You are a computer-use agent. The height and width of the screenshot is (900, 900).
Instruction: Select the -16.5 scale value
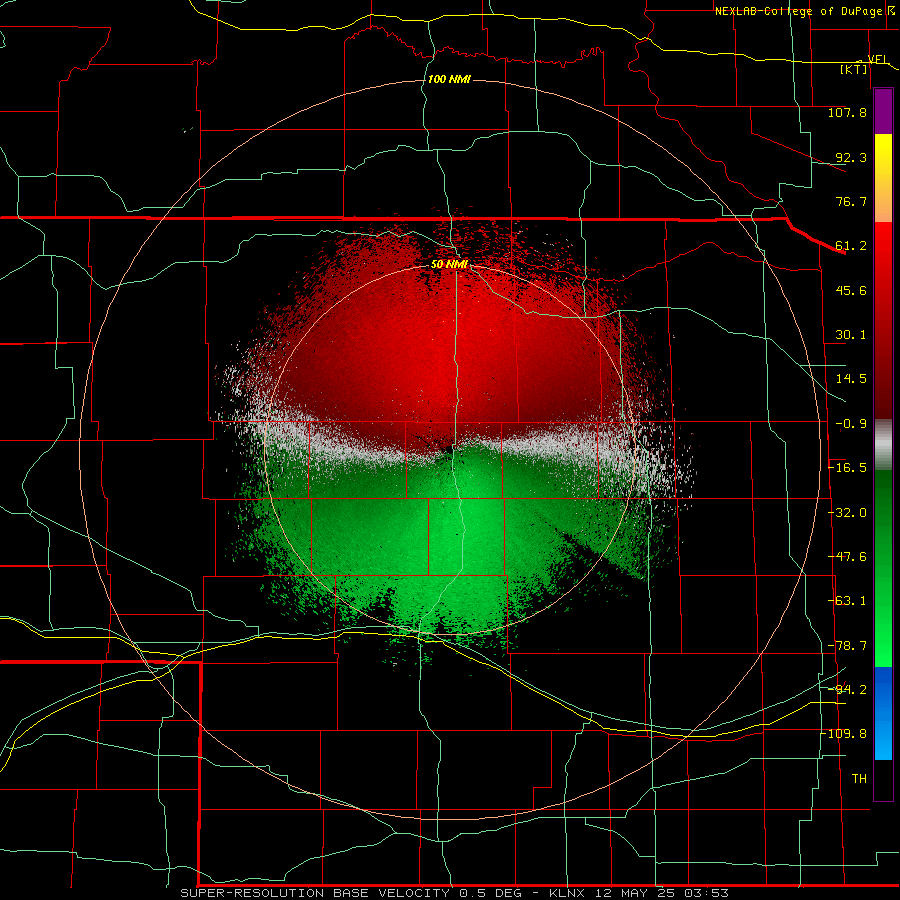pos(847,468)
